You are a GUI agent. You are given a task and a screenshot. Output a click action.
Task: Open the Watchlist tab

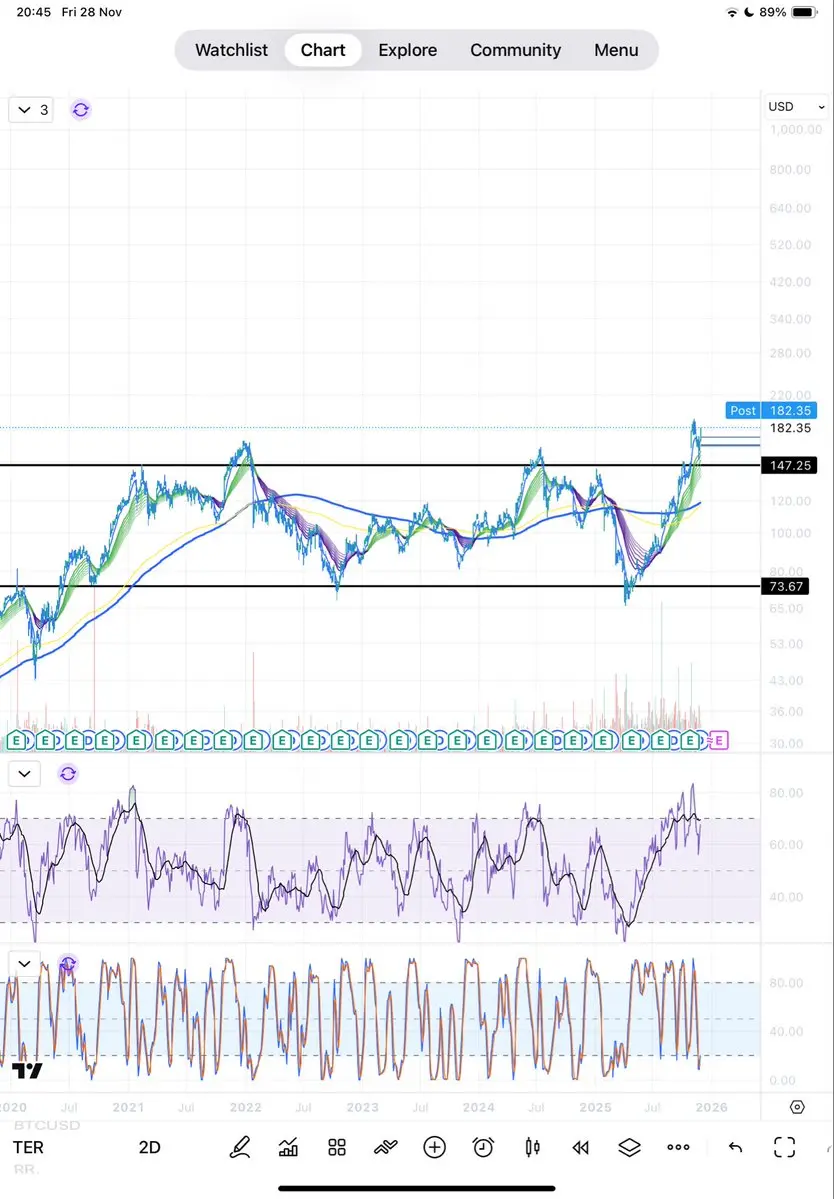(x=231, y=50)
